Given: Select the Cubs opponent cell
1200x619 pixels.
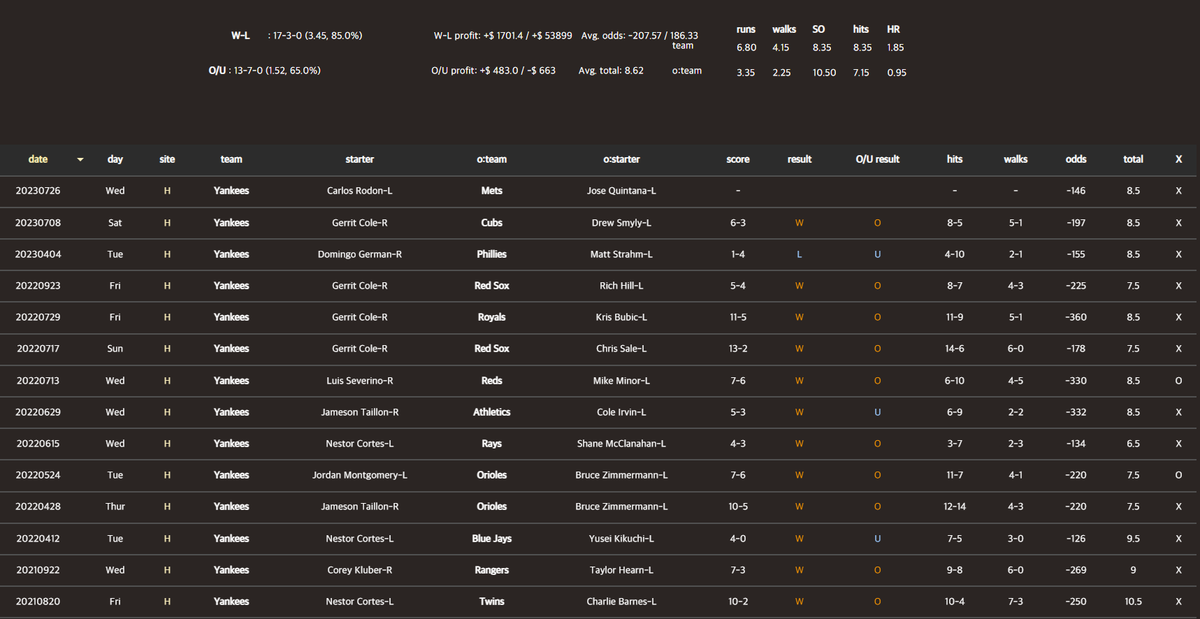Looking at the screenshot, I should click(492, 222).
